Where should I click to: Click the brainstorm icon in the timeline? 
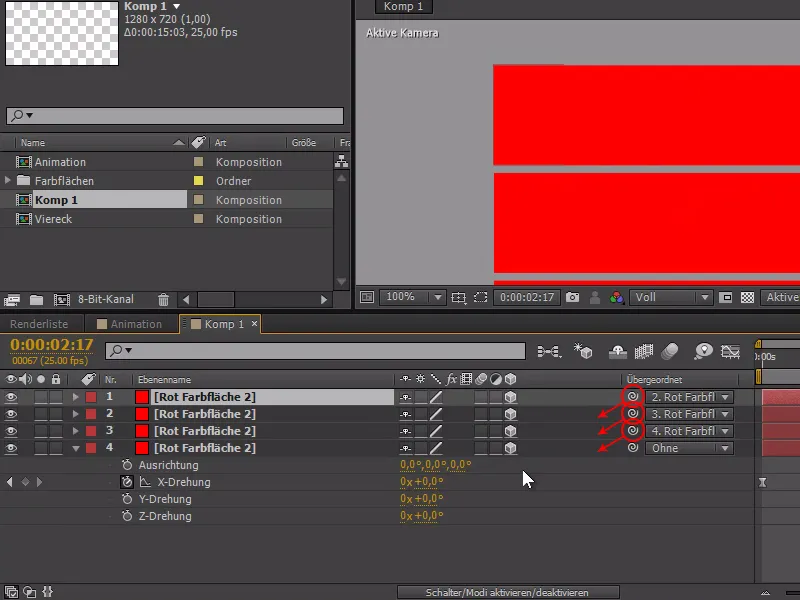point(704,351)
